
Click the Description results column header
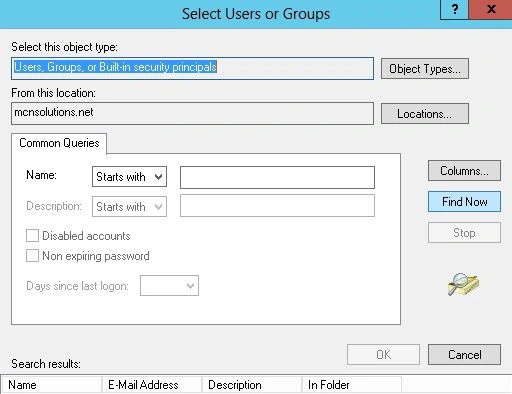point(252,385)
